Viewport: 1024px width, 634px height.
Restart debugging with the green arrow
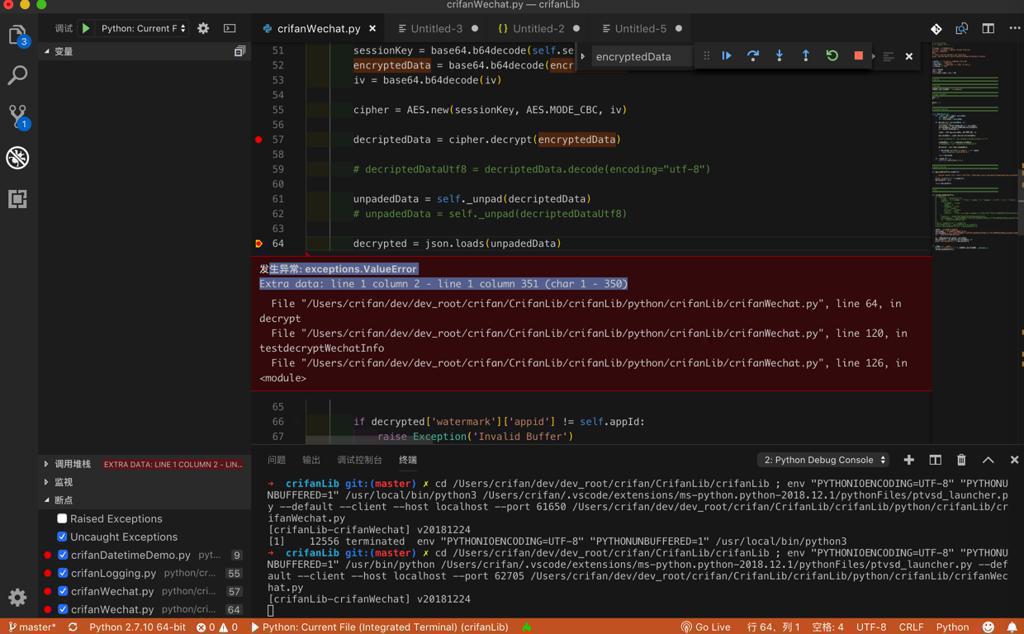coord(832,56)
